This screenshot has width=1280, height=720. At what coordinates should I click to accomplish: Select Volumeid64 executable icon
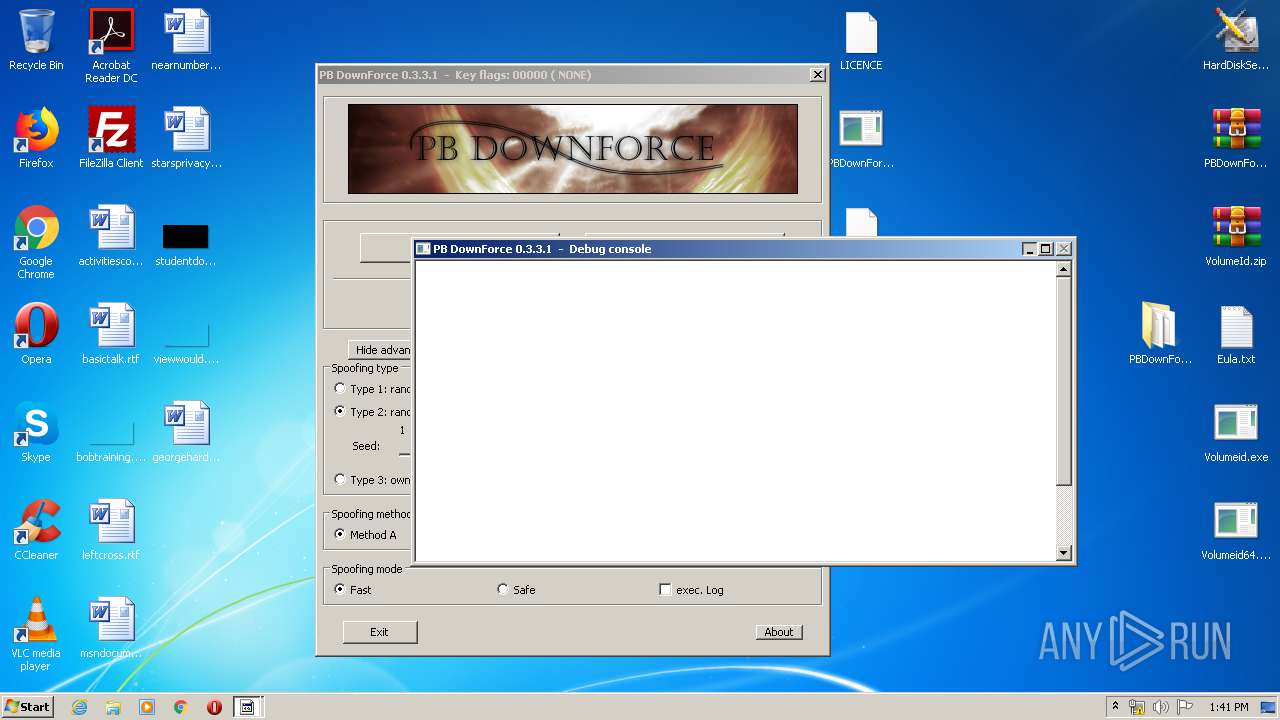(x=1236, y=531)
